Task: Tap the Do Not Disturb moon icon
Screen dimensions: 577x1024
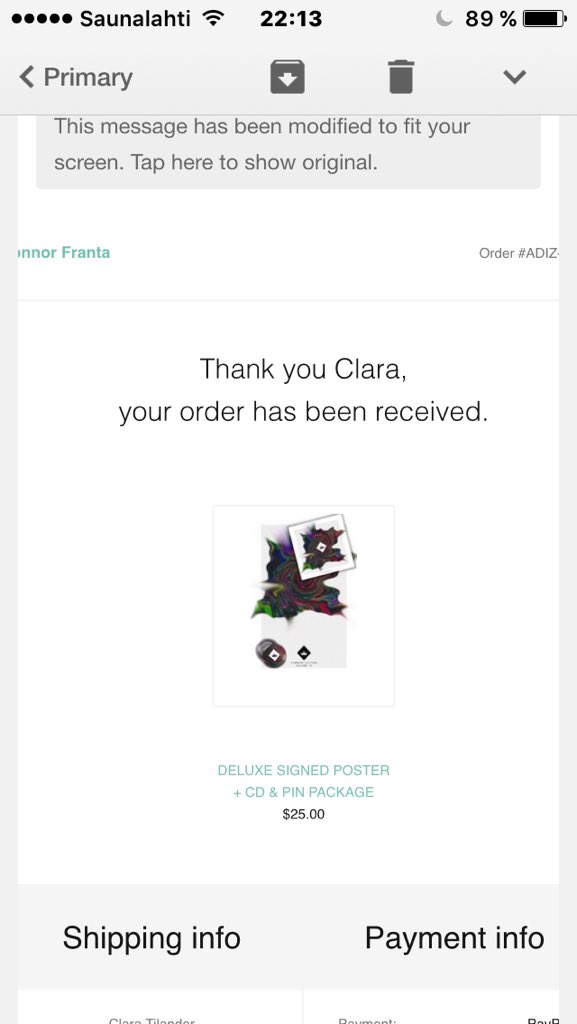Action: coord(444,18)
